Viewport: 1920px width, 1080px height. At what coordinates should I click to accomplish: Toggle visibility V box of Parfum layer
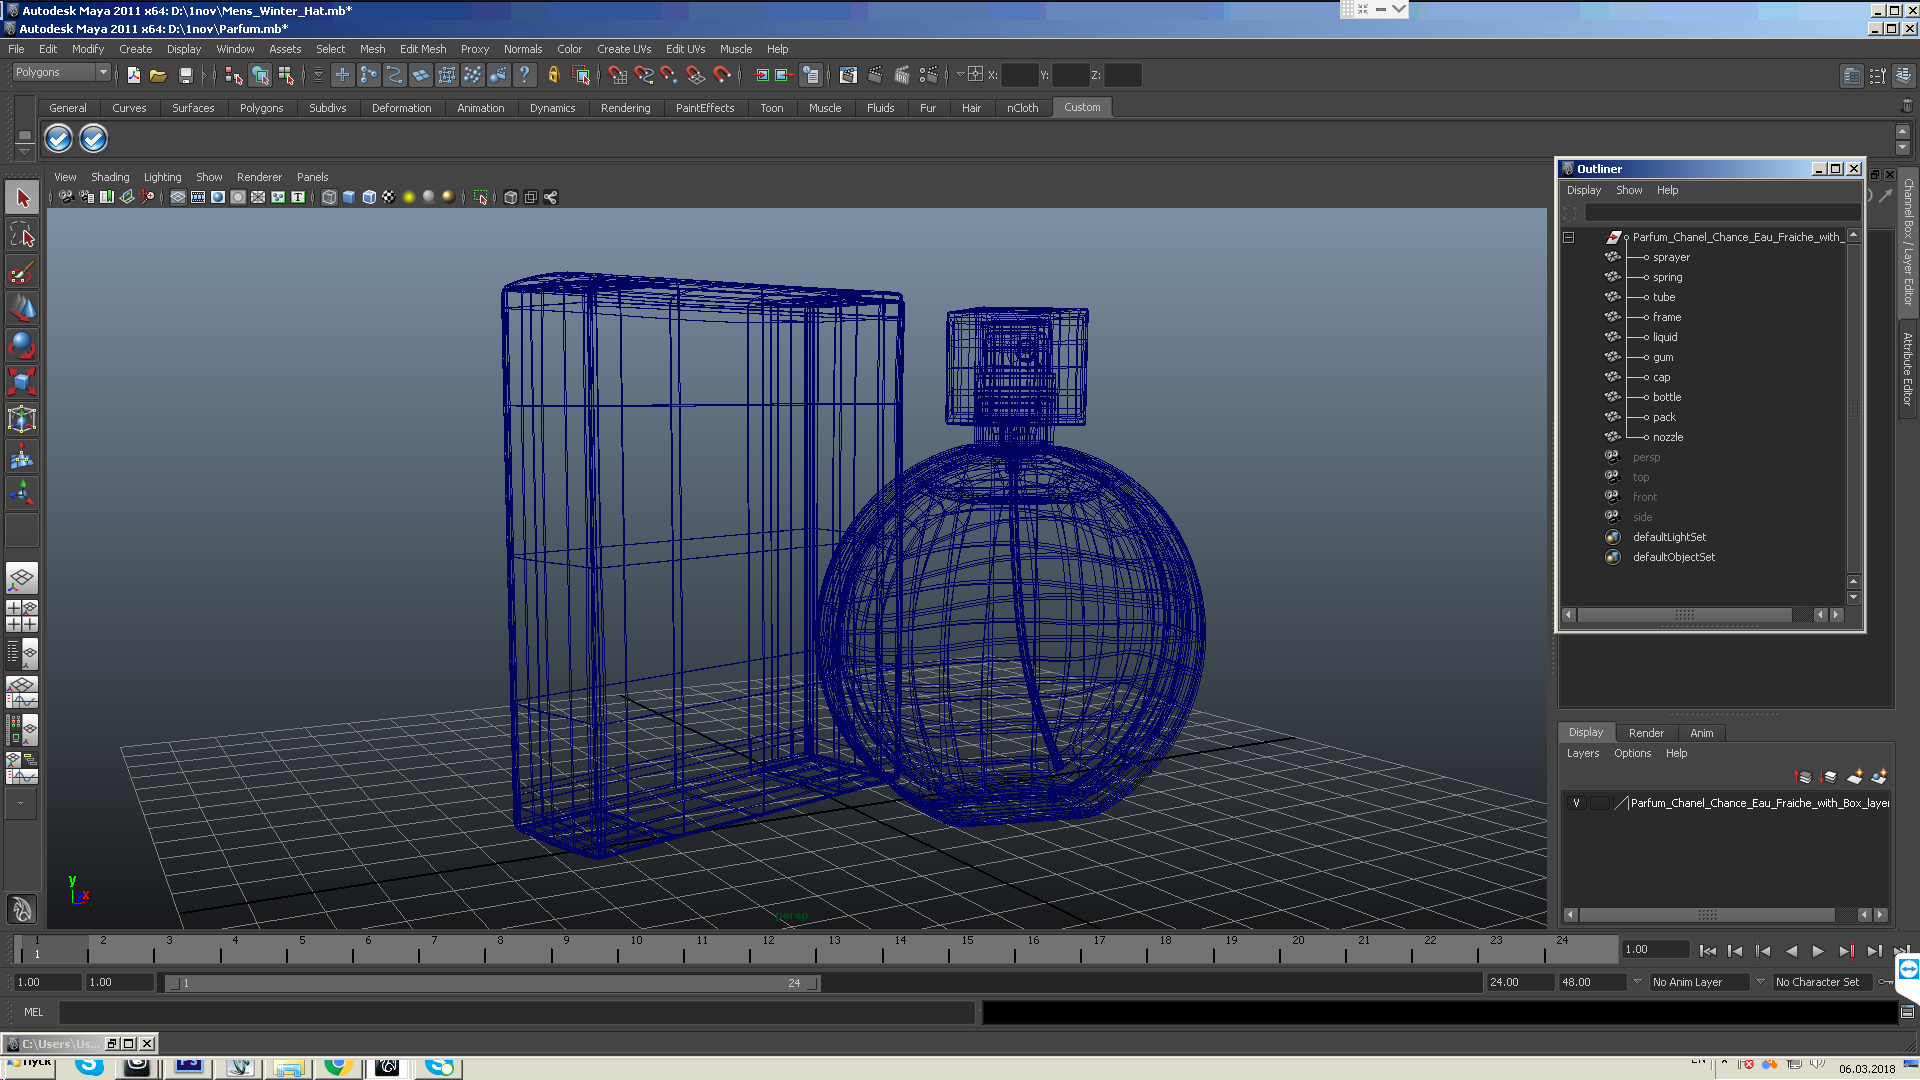[x=1576, y=803]
